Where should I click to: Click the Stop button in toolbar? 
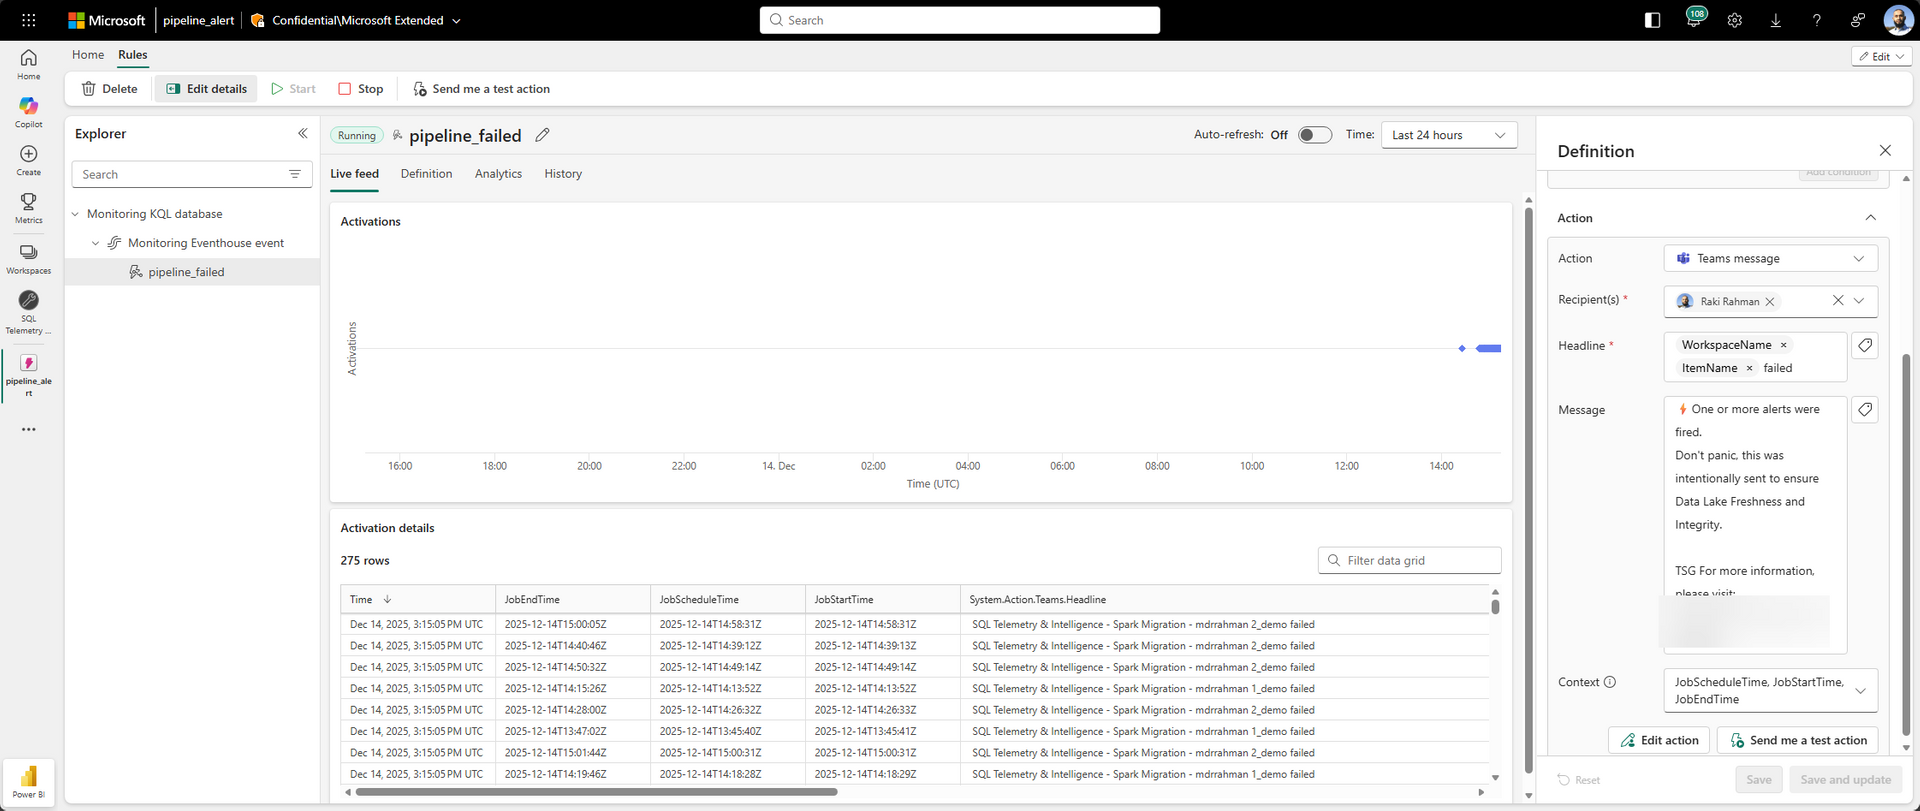[x=361, y=89]
